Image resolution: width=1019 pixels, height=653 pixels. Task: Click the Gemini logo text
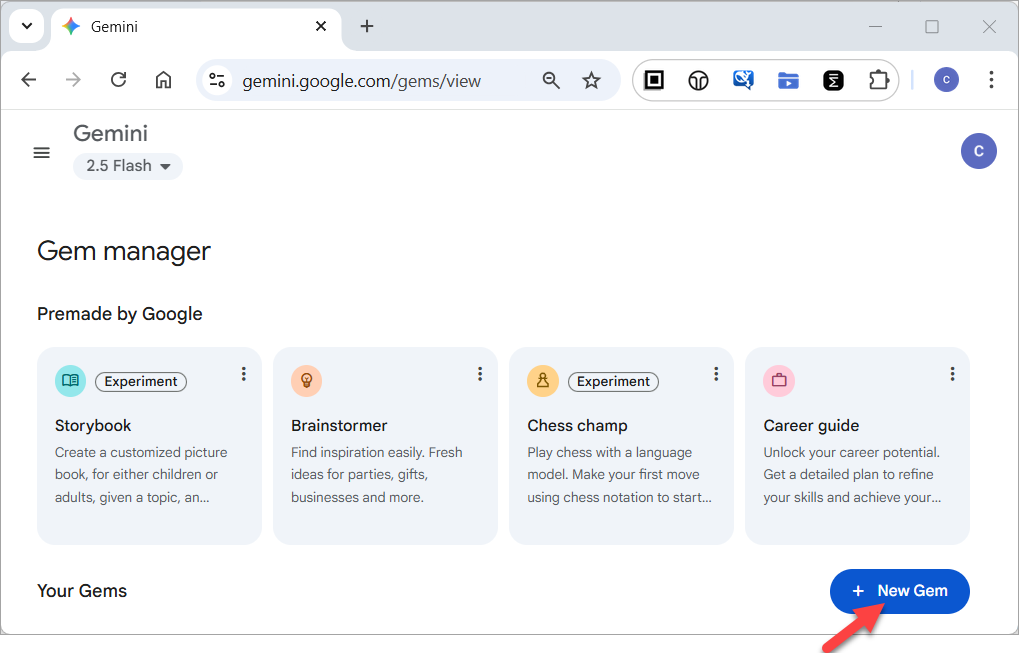(x=110, y=133)
